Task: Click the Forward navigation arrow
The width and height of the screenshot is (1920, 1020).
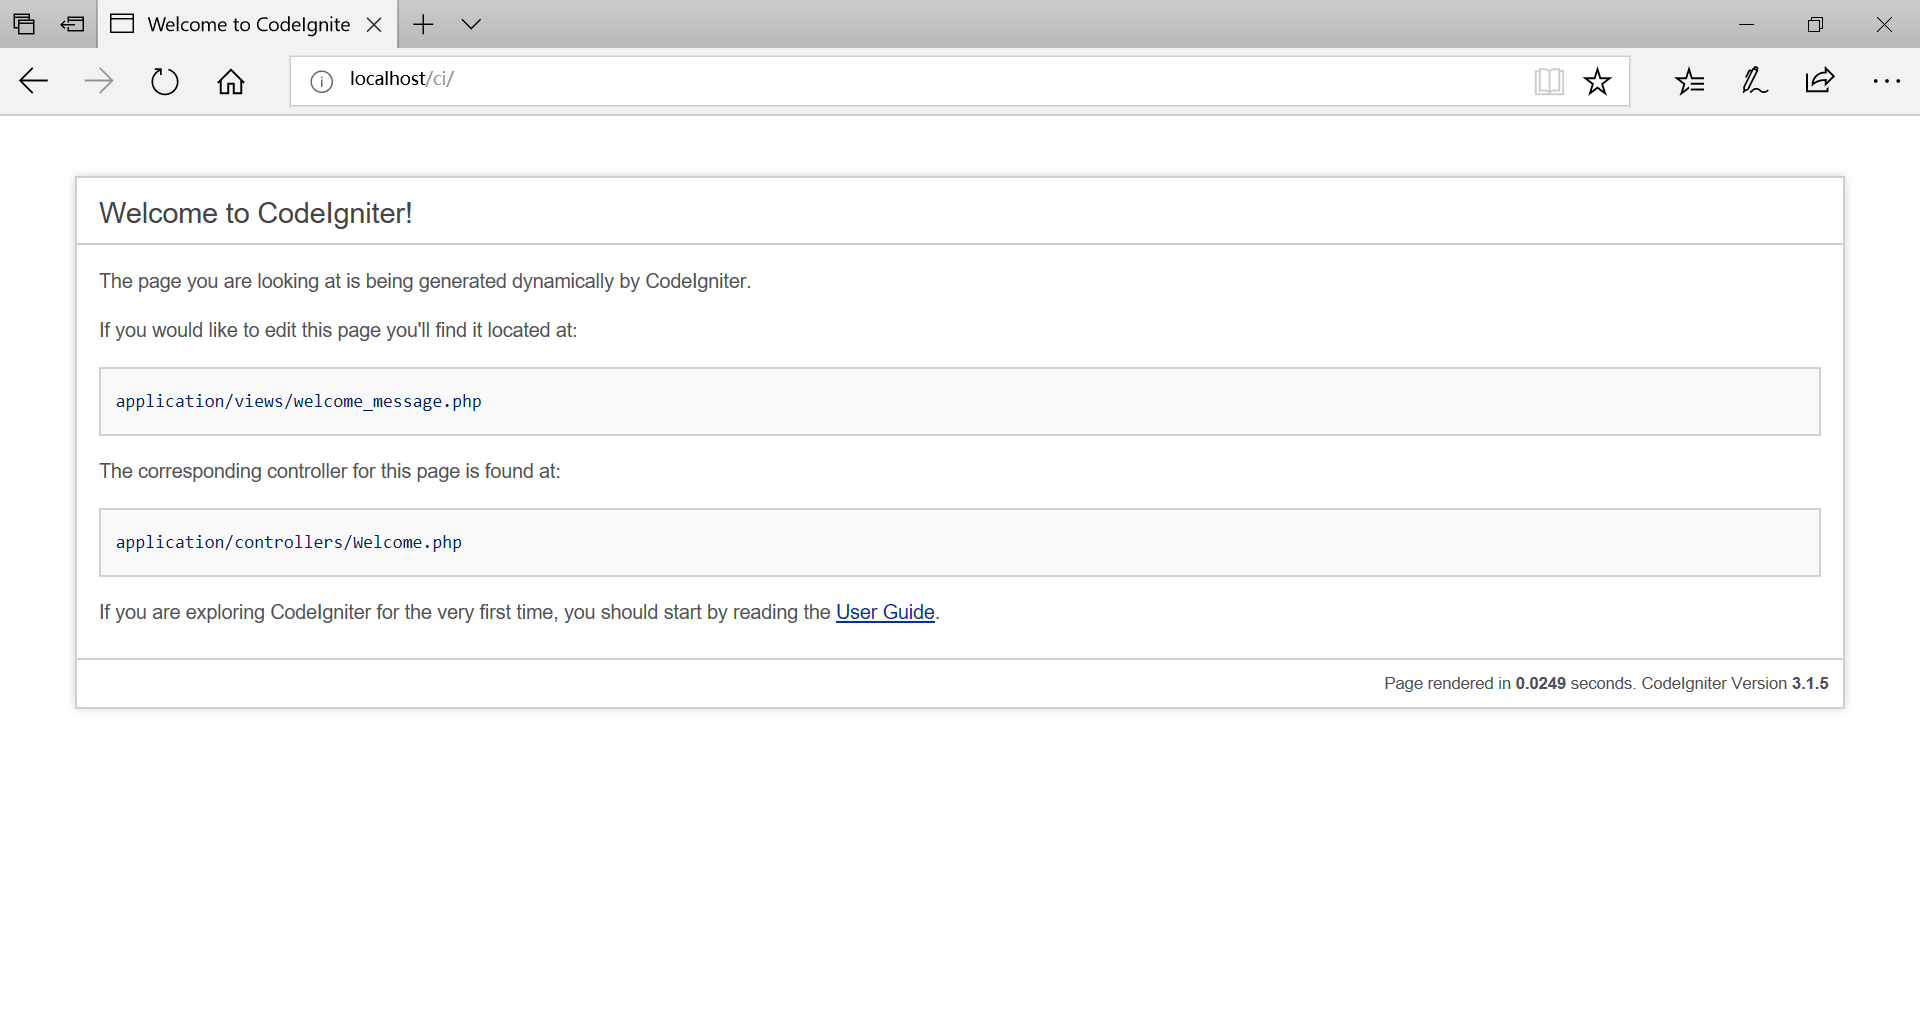Action: (99, 81)
